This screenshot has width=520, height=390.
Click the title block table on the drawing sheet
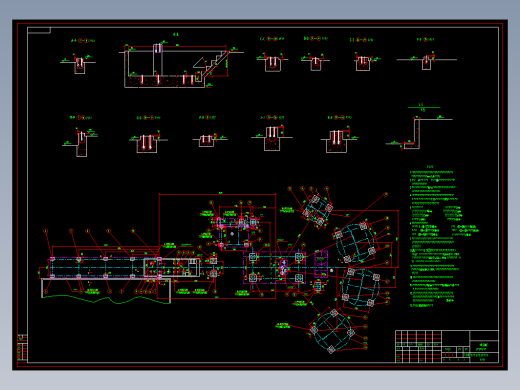click(447, 346)
